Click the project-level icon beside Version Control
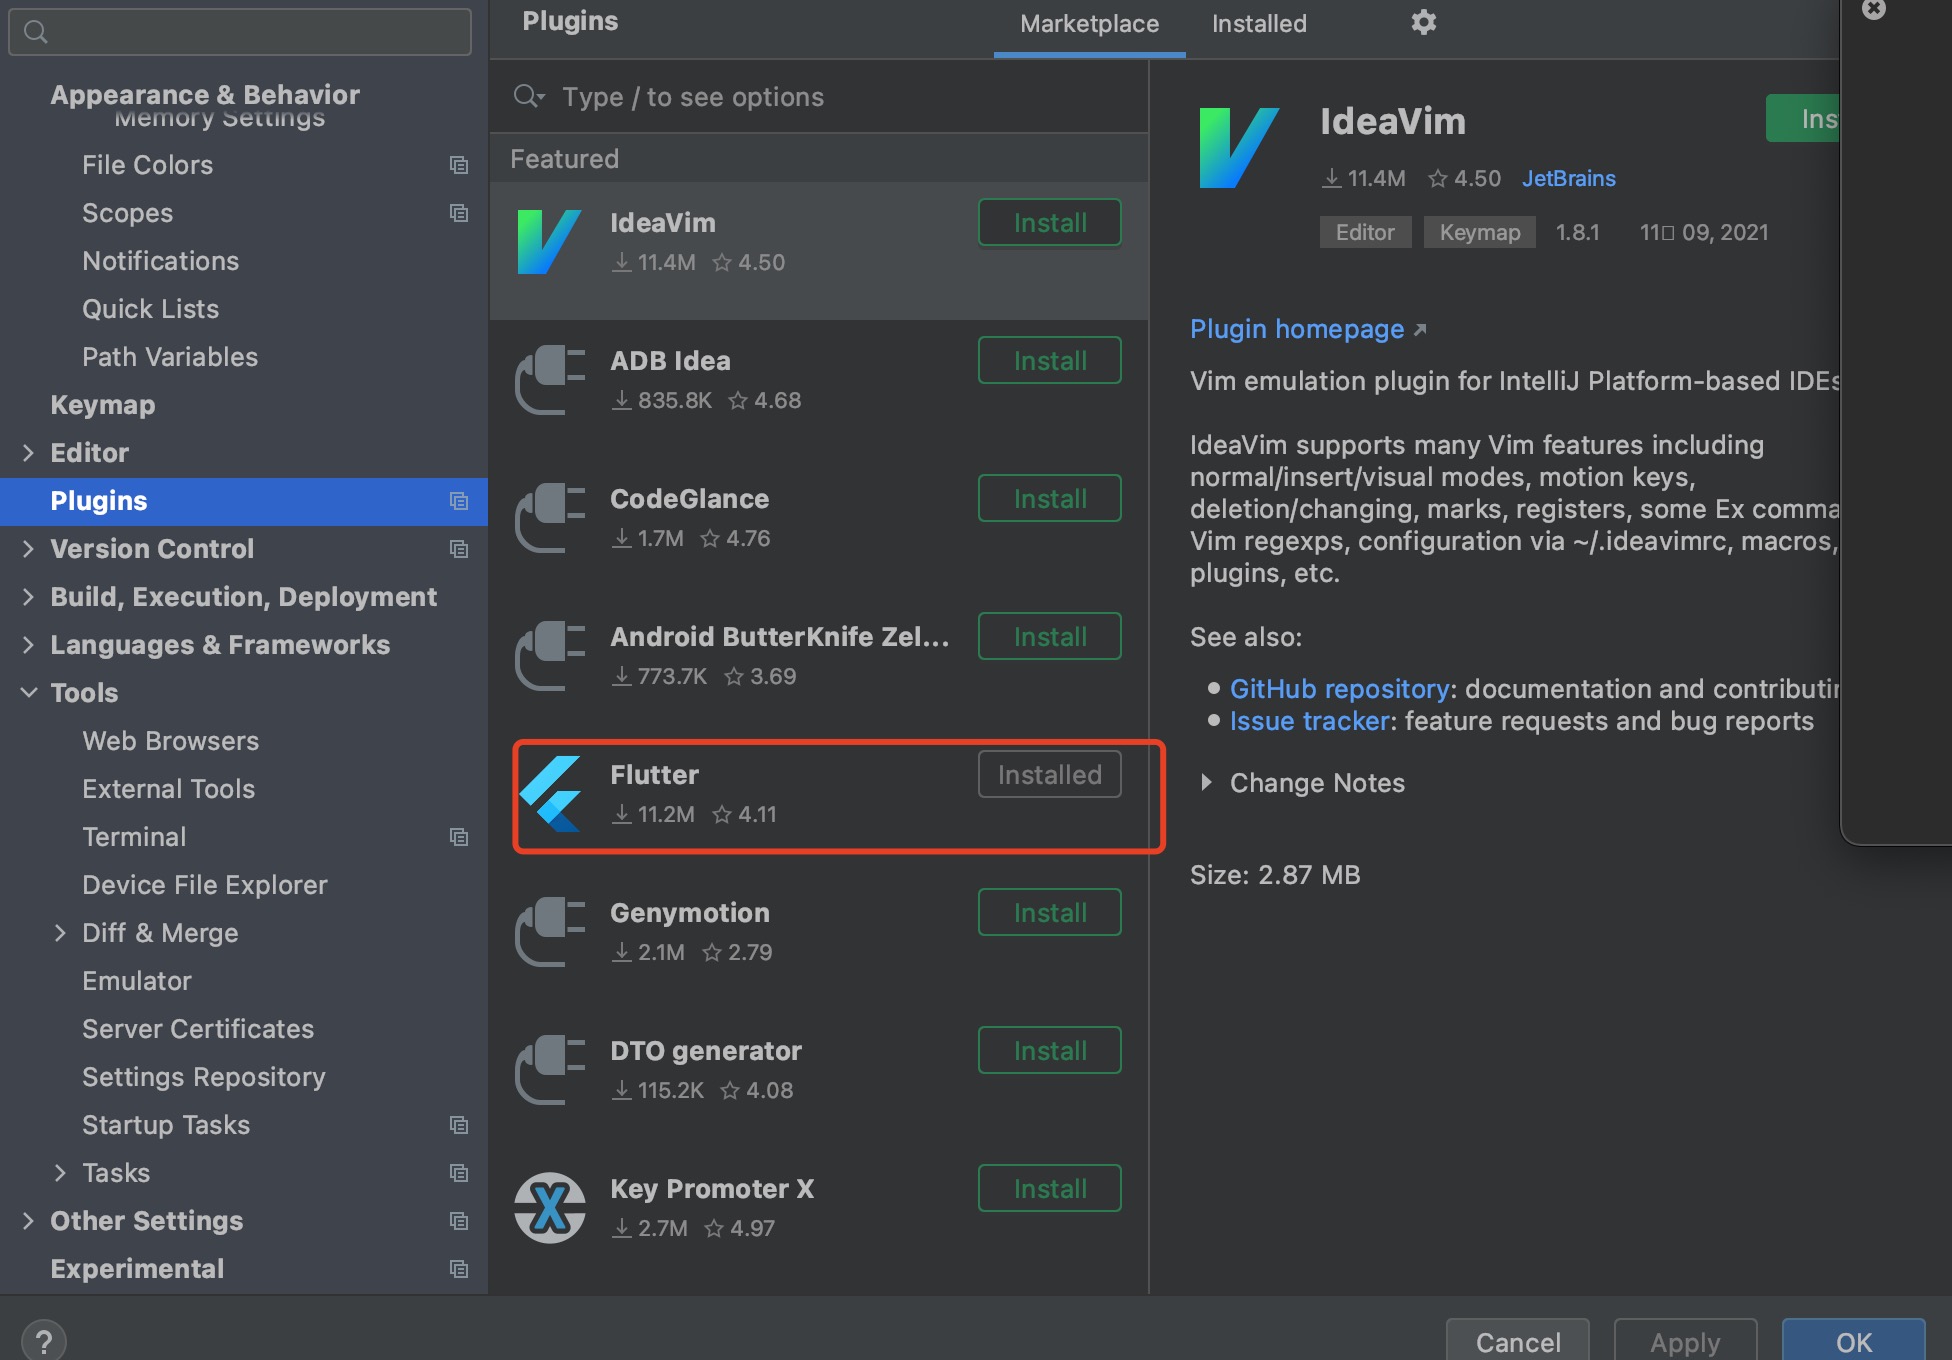This screenshot has height=1360, width=1952. pos(459,549)
